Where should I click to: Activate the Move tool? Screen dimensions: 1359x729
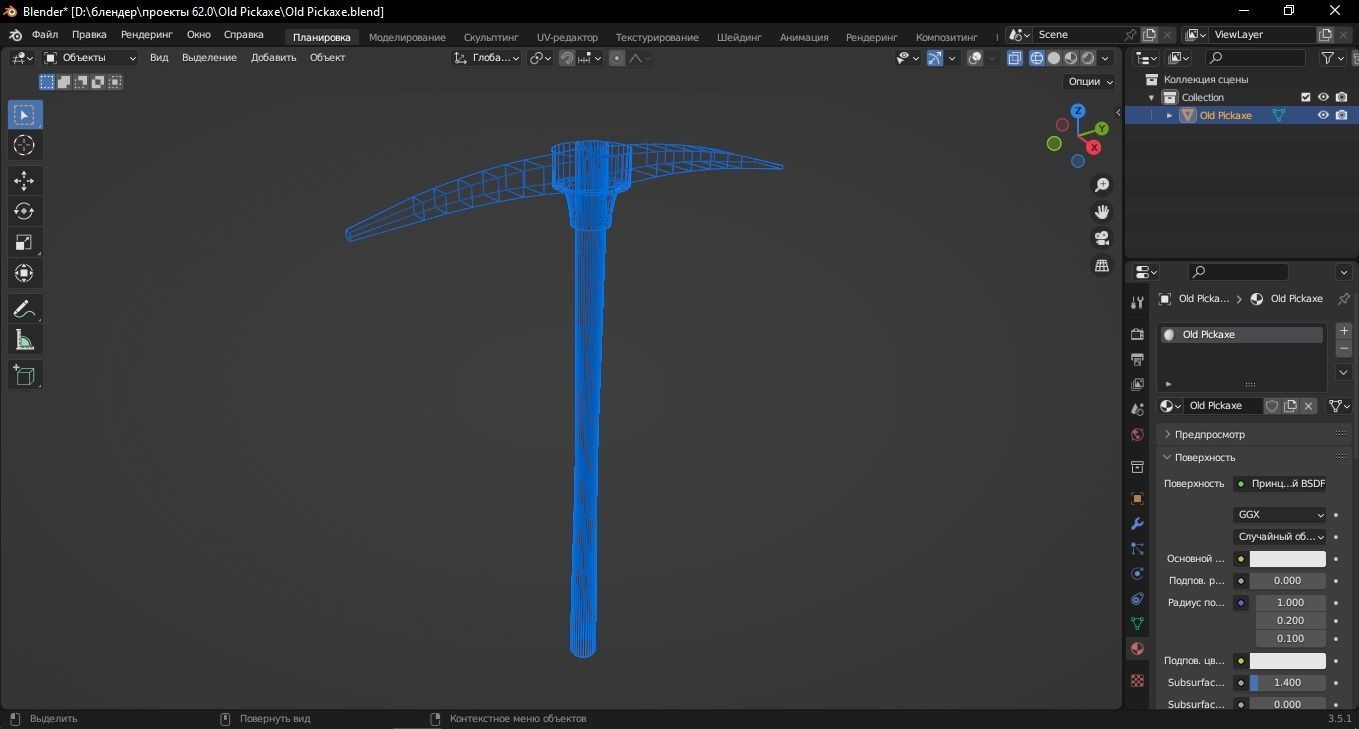(24, 181)
